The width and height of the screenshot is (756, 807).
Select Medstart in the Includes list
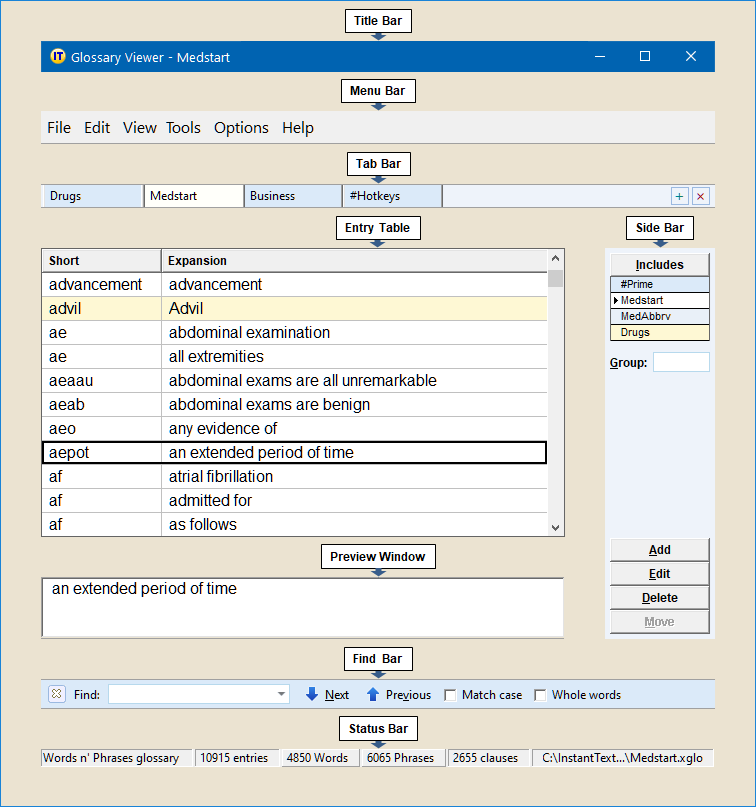[659, 300]
